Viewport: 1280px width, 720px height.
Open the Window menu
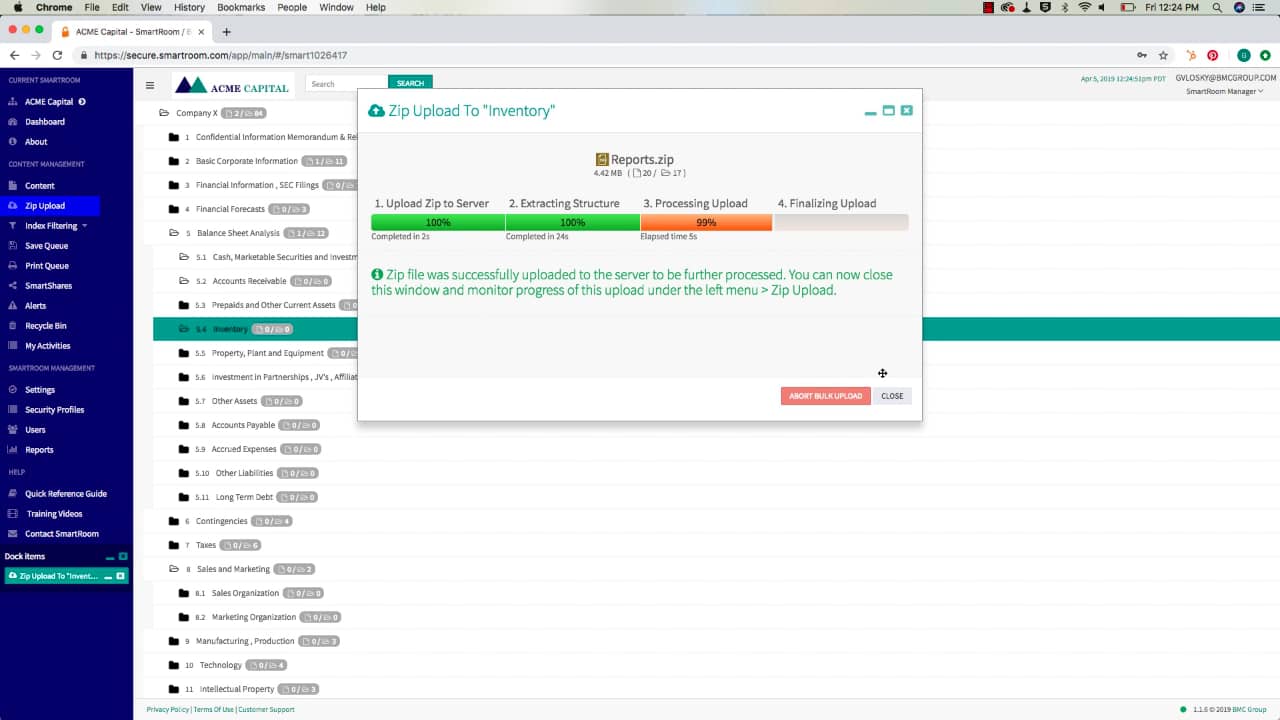[336, 7]
